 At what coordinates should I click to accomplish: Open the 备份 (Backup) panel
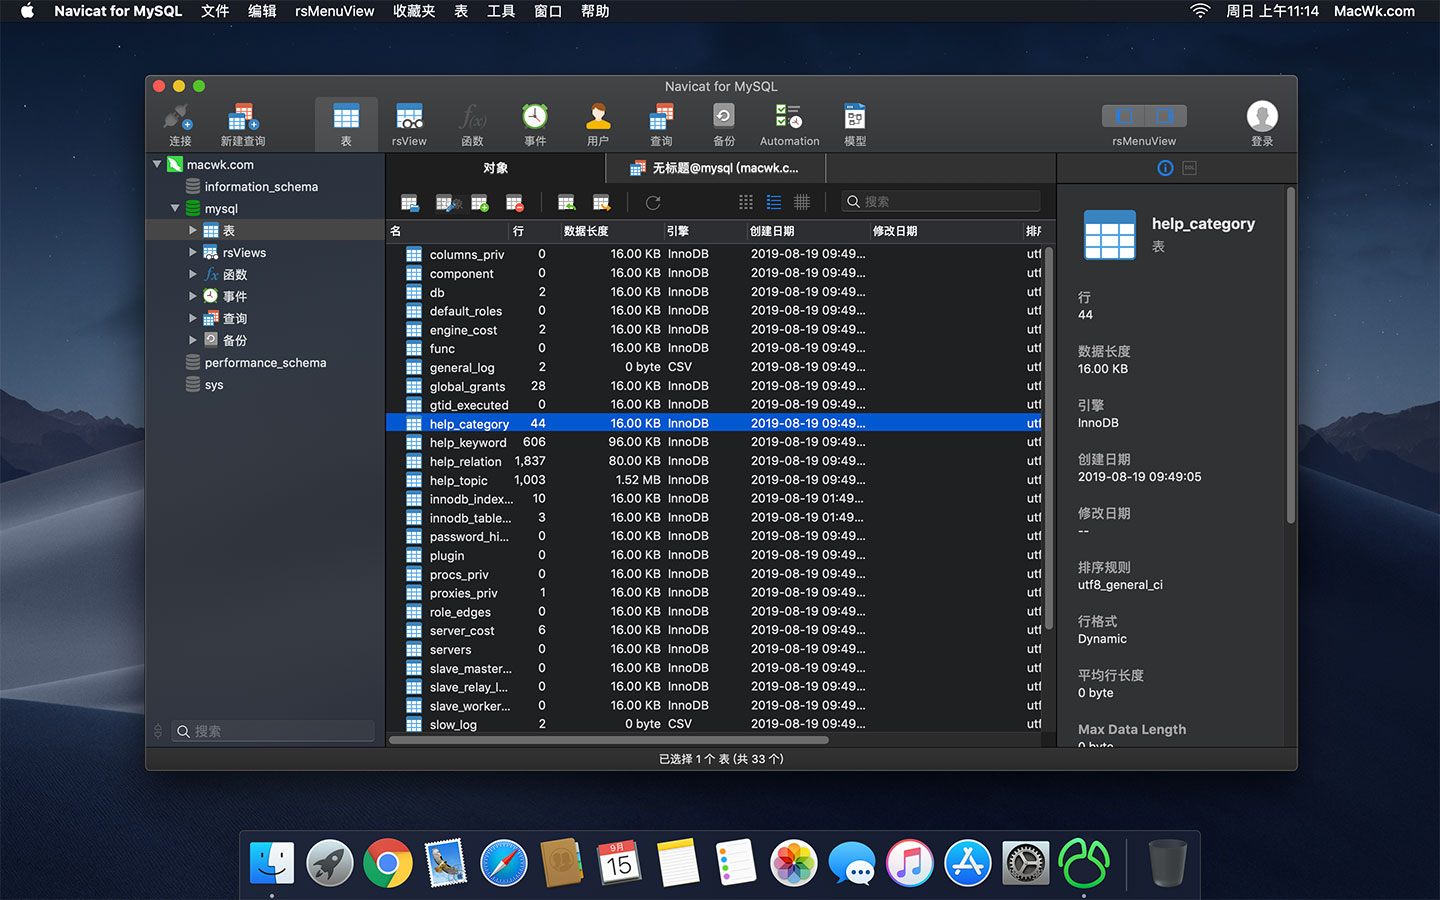pyautogui.click(x=723, y=122)
